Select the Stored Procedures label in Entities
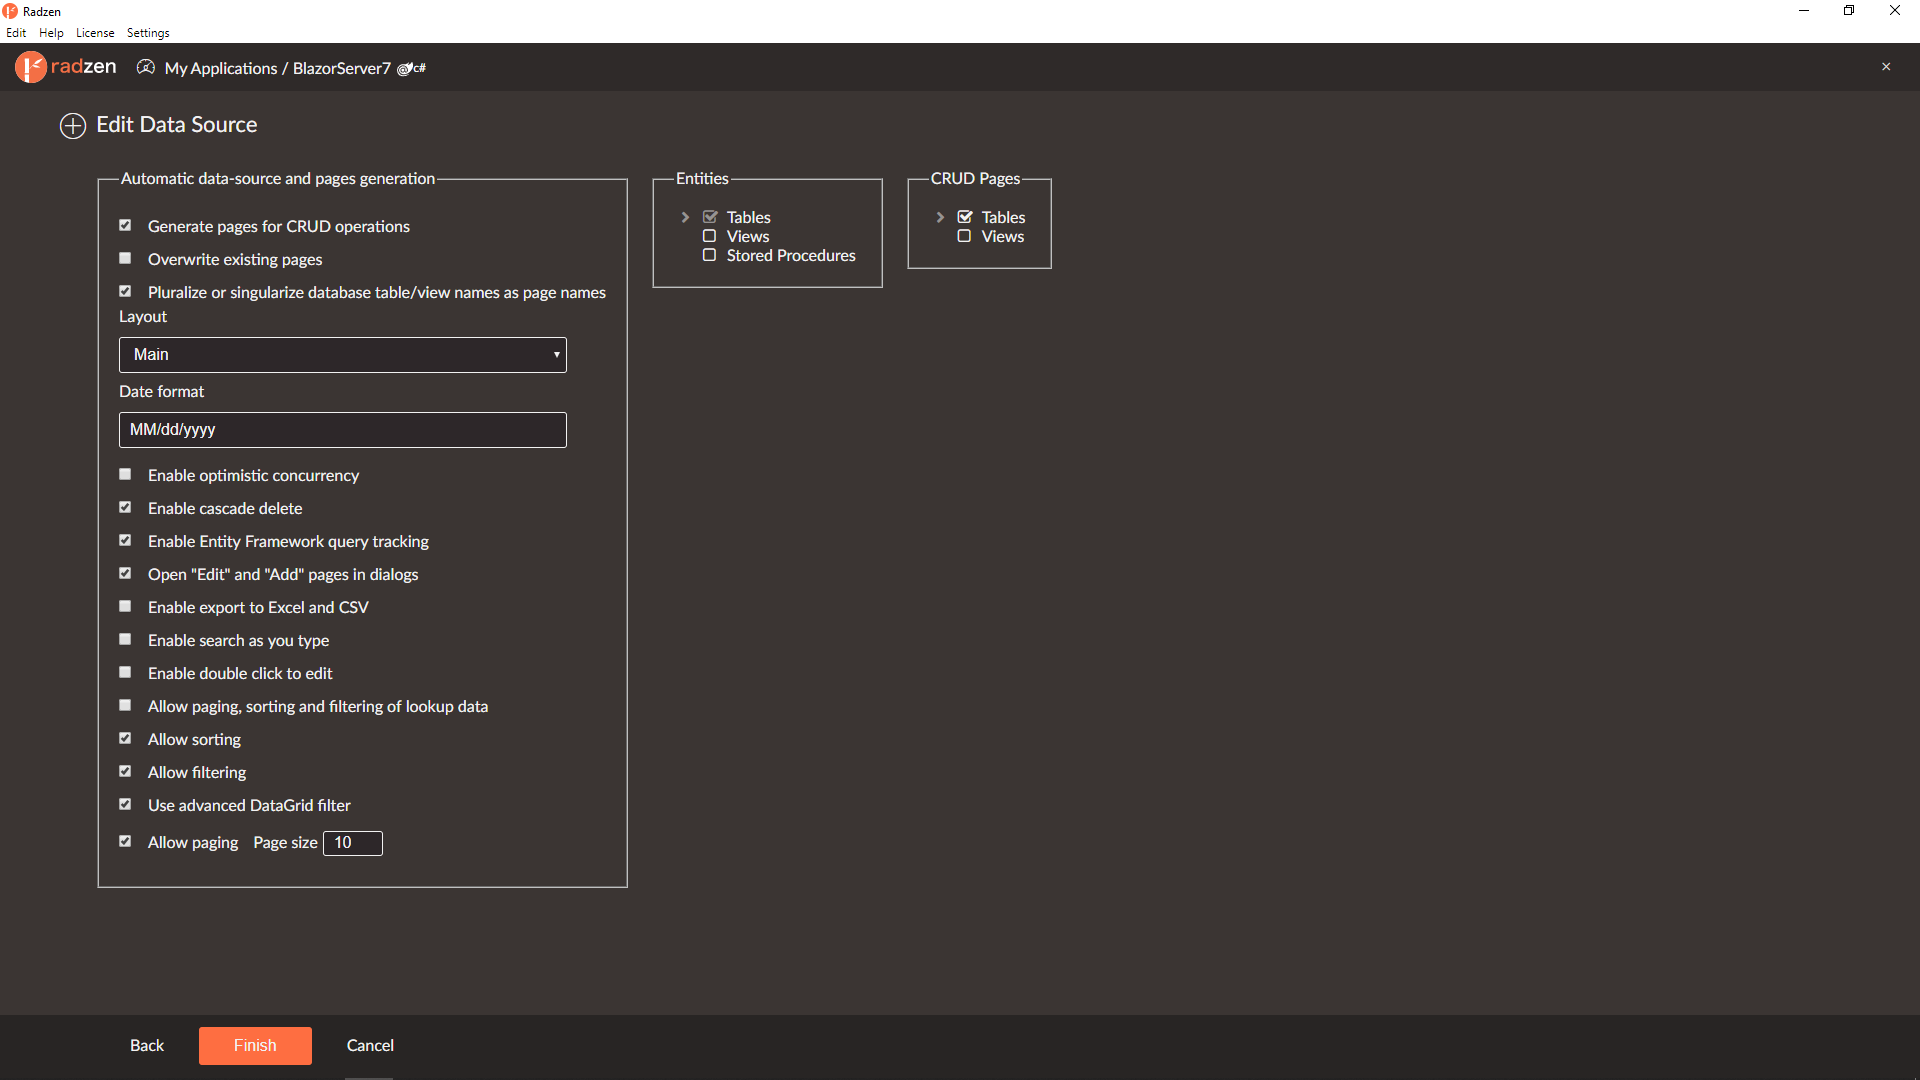Viewport: 1920px width, 1080px height. (791, 255)
